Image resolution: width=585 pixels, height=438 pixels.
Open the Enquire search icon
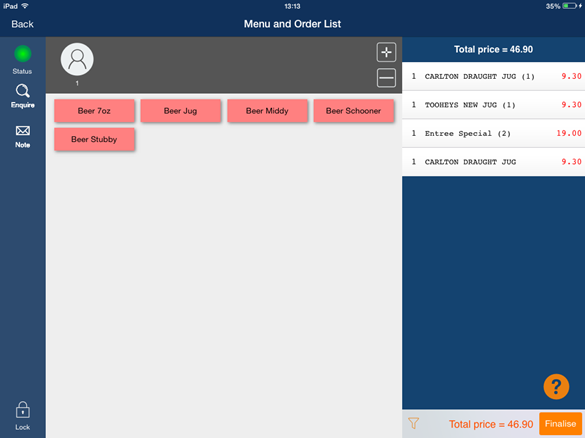(22, 91)
